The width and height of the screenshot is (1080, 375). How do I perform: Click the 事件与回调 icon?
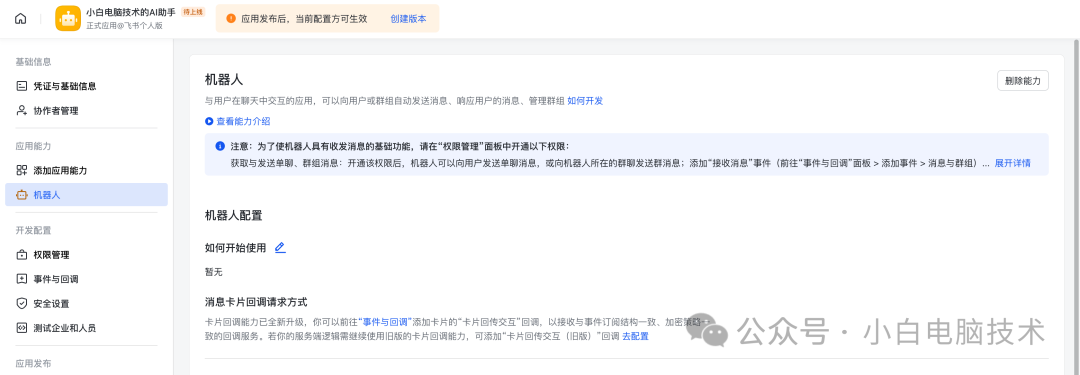[21, 279]
